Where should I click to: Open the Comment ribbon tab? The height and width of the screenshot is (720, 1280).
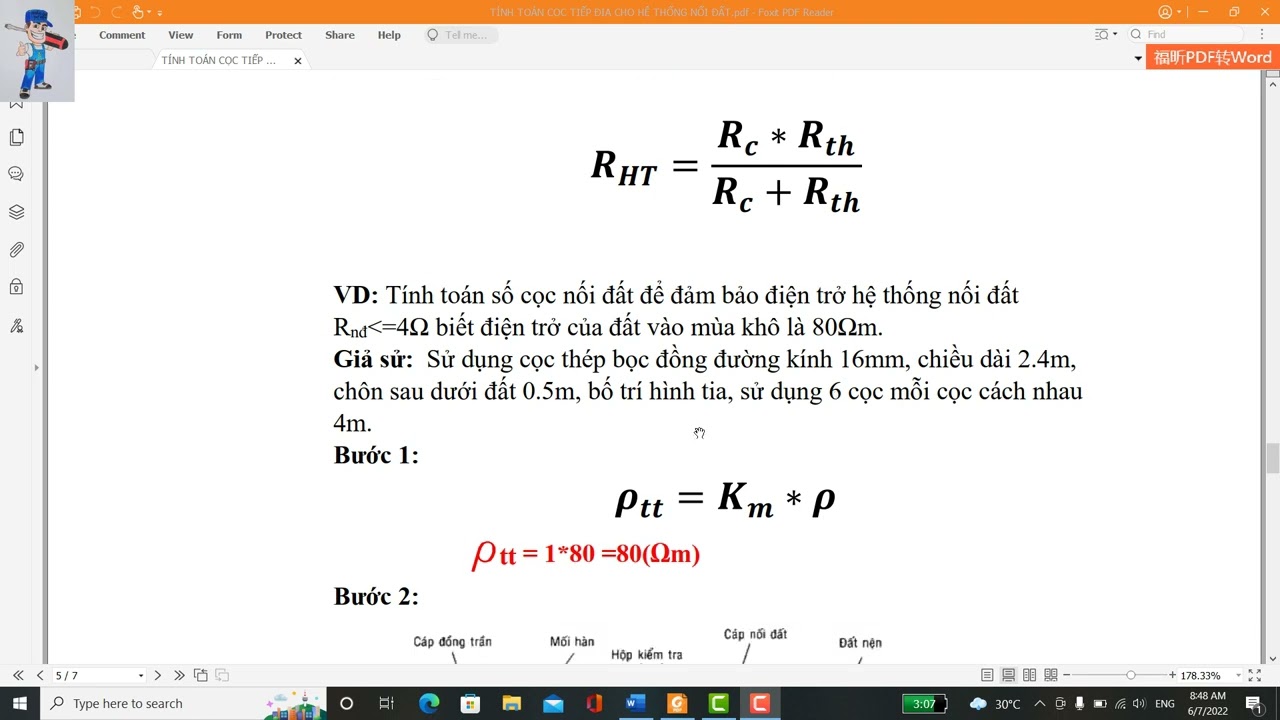122,35
